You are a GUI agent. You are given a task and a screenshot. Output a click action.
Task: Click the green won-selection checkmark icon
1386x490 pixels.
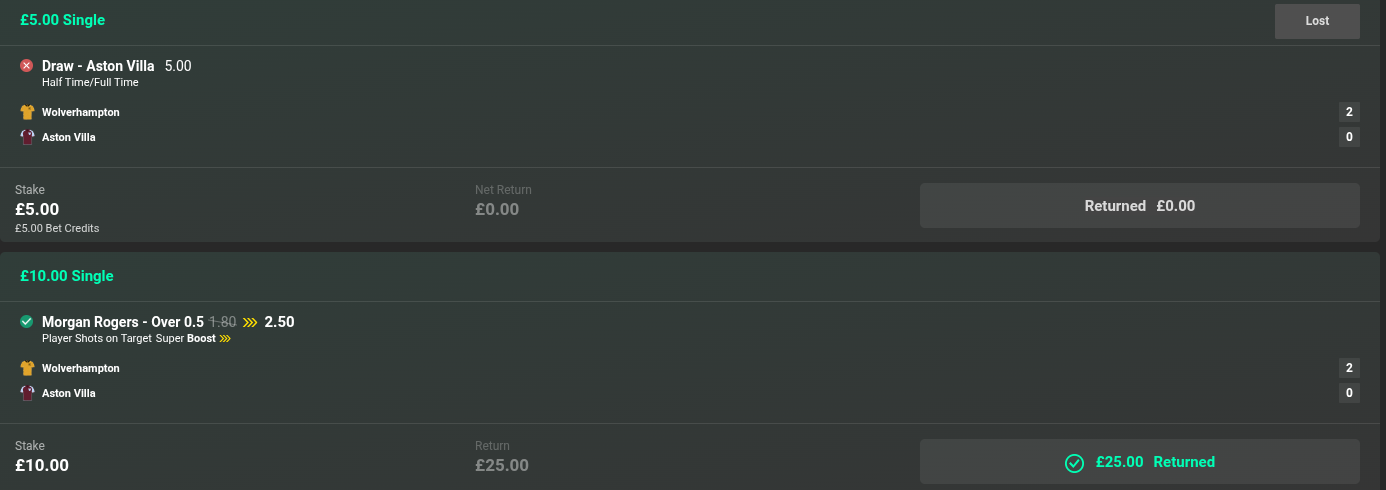coord(27,322)
